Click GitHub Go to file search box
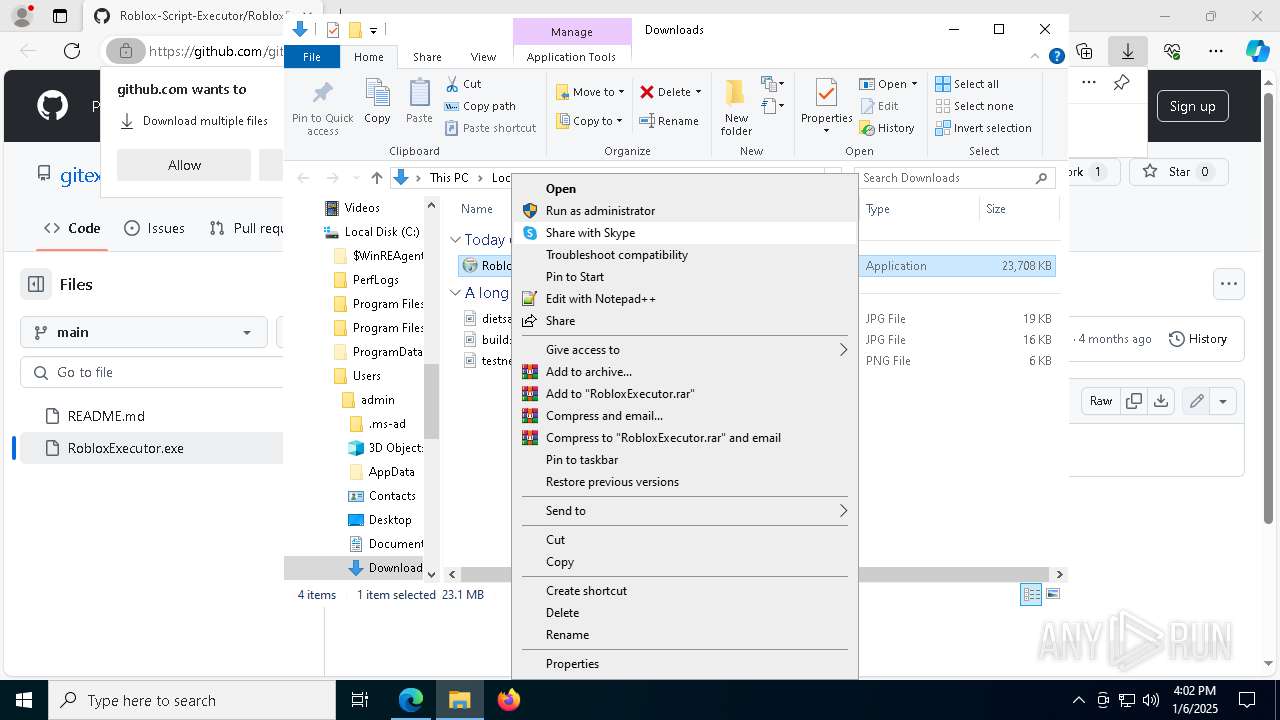The width and height of the screenshot is (1280, 720). [151, 372]
